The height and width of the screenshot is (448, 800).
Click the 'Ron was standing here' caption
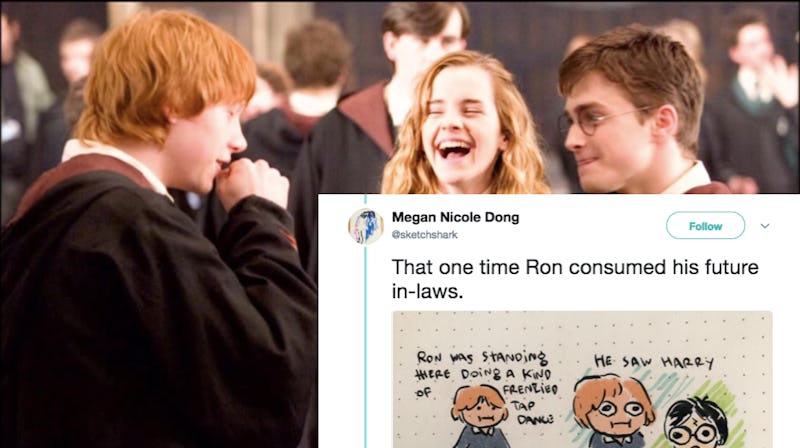click(482, 364)
